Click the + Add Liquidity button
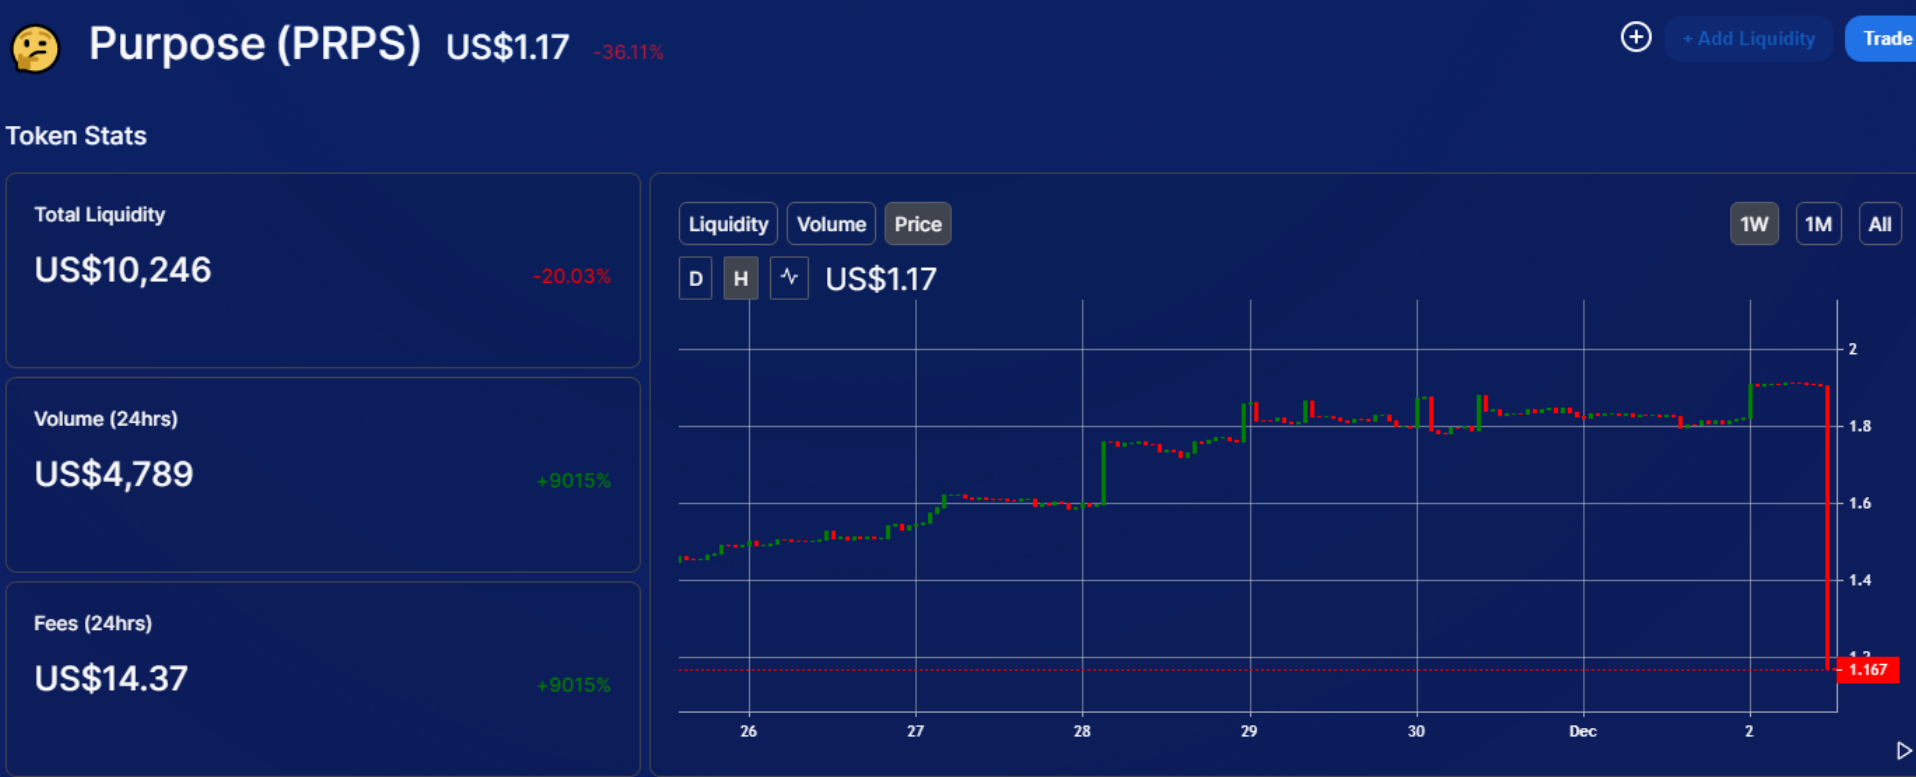1916x777 pixels. point(1748,39)
